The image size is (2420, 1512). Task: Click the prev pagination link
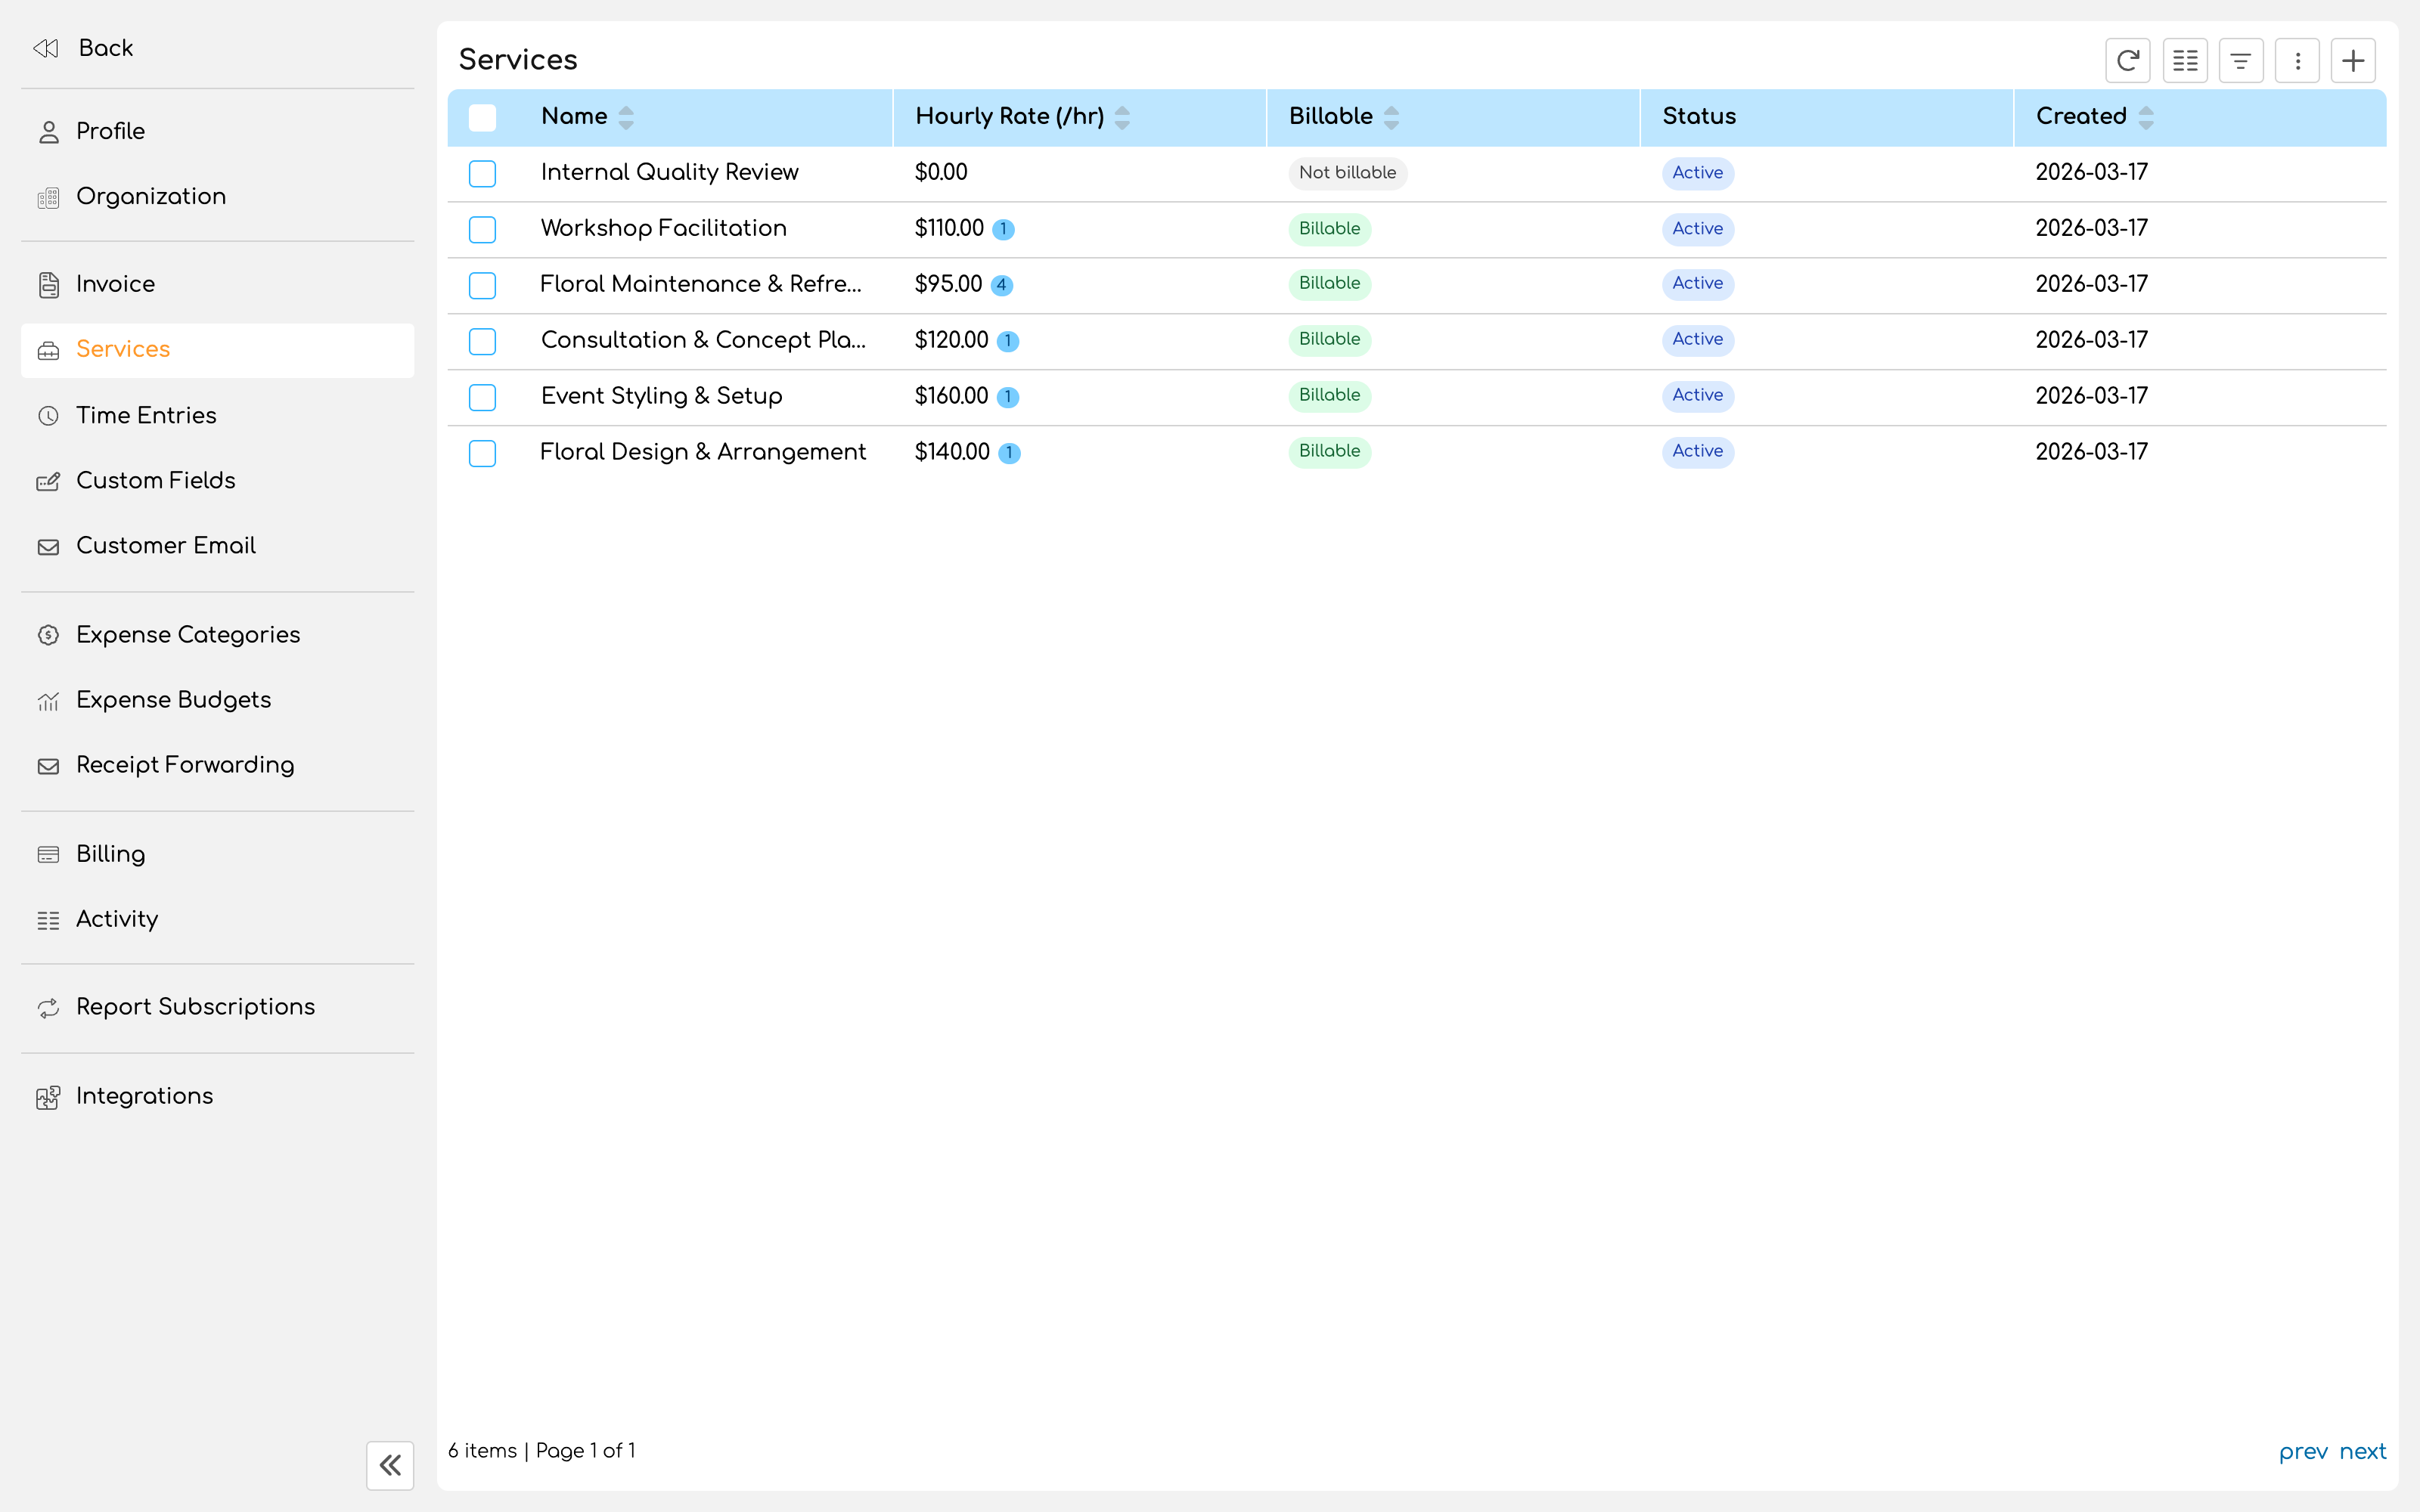coord(2303,1451)
